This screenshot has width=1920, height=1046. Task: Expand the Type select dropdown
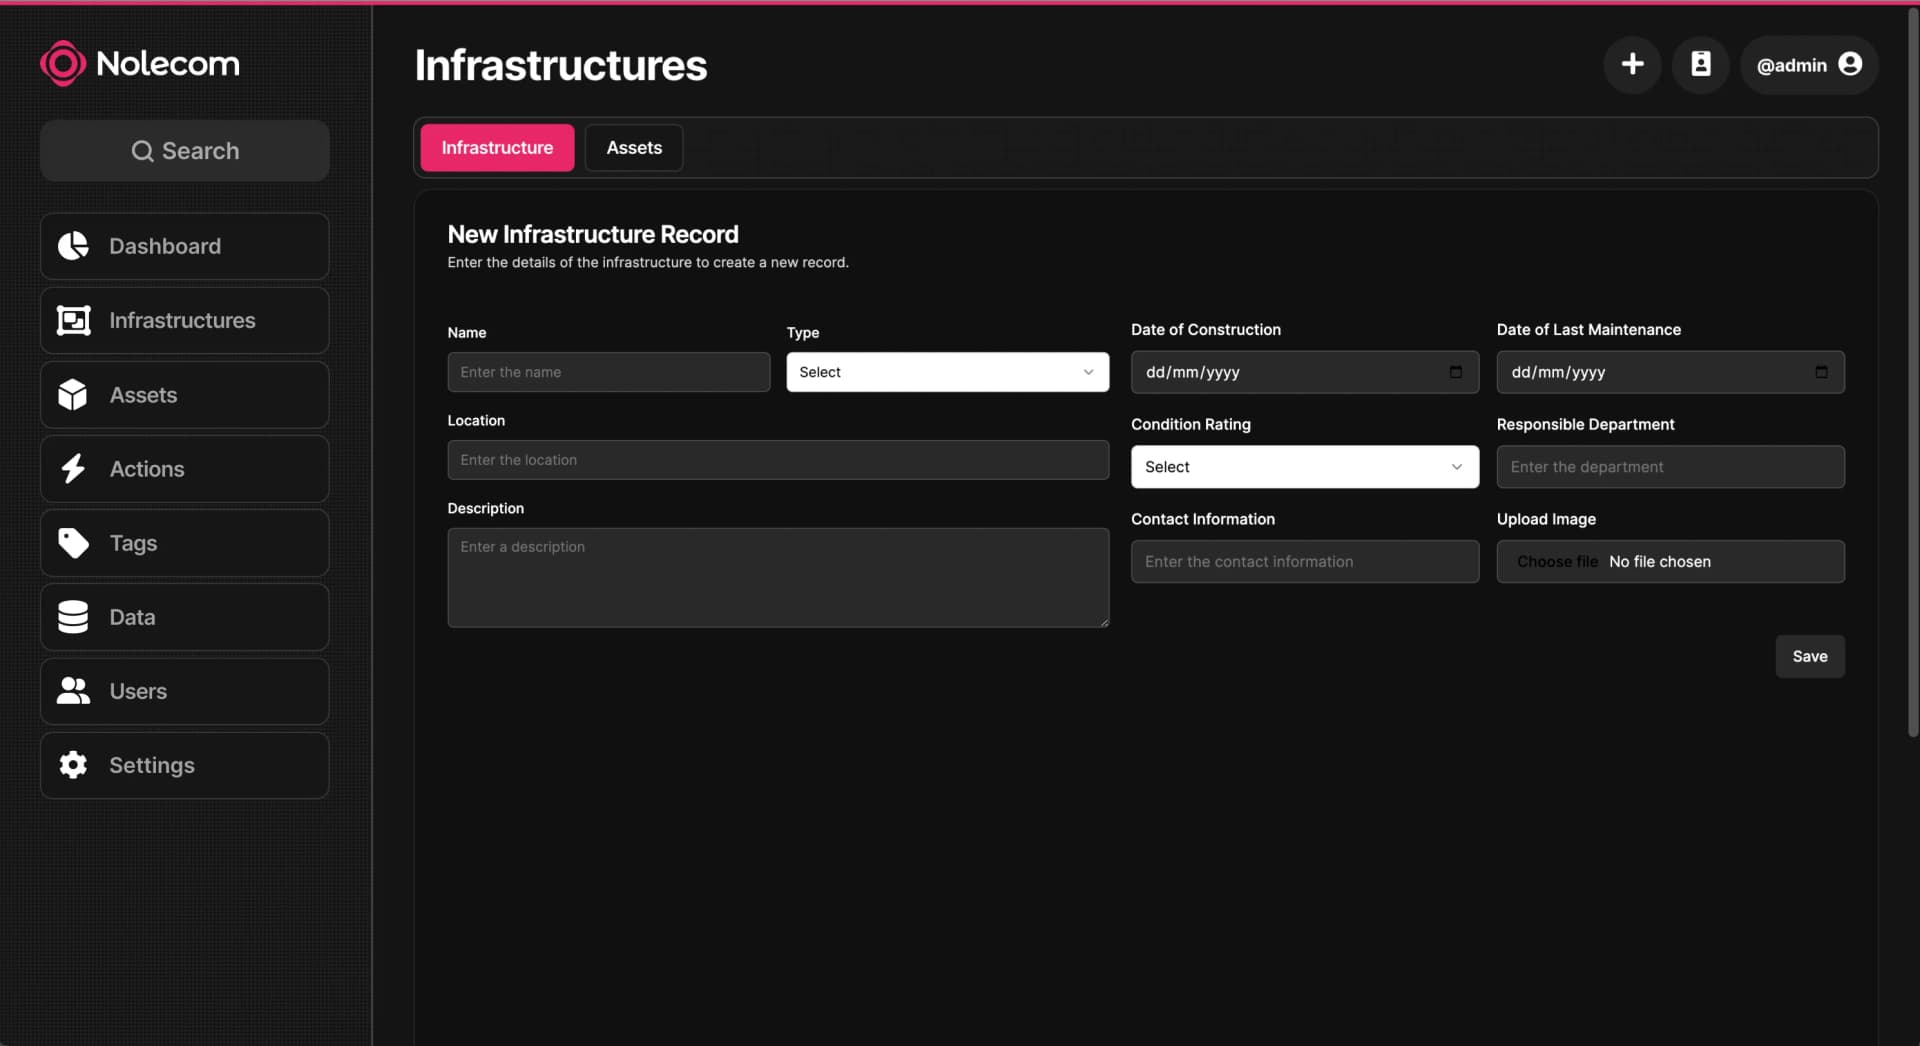click(947, 372)
